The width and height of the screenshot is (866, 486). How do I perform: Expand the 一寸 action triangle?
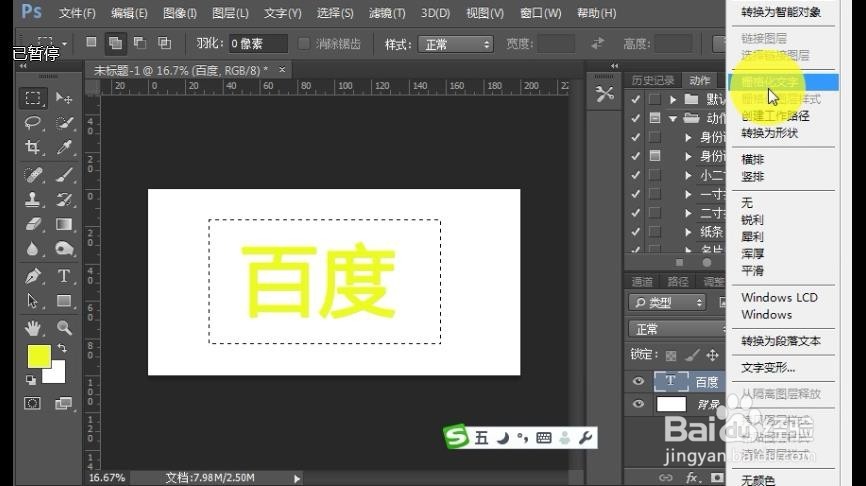688,194
